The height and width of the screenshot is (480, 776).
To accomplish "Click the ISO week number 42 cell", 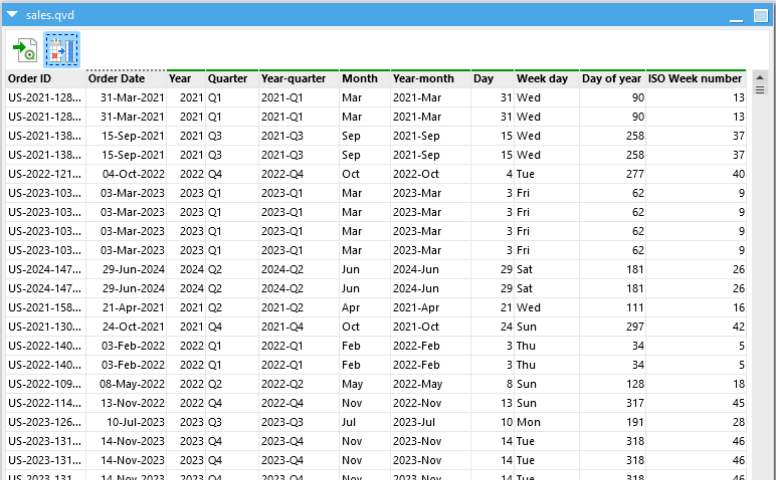I will [x=695, y=327].
